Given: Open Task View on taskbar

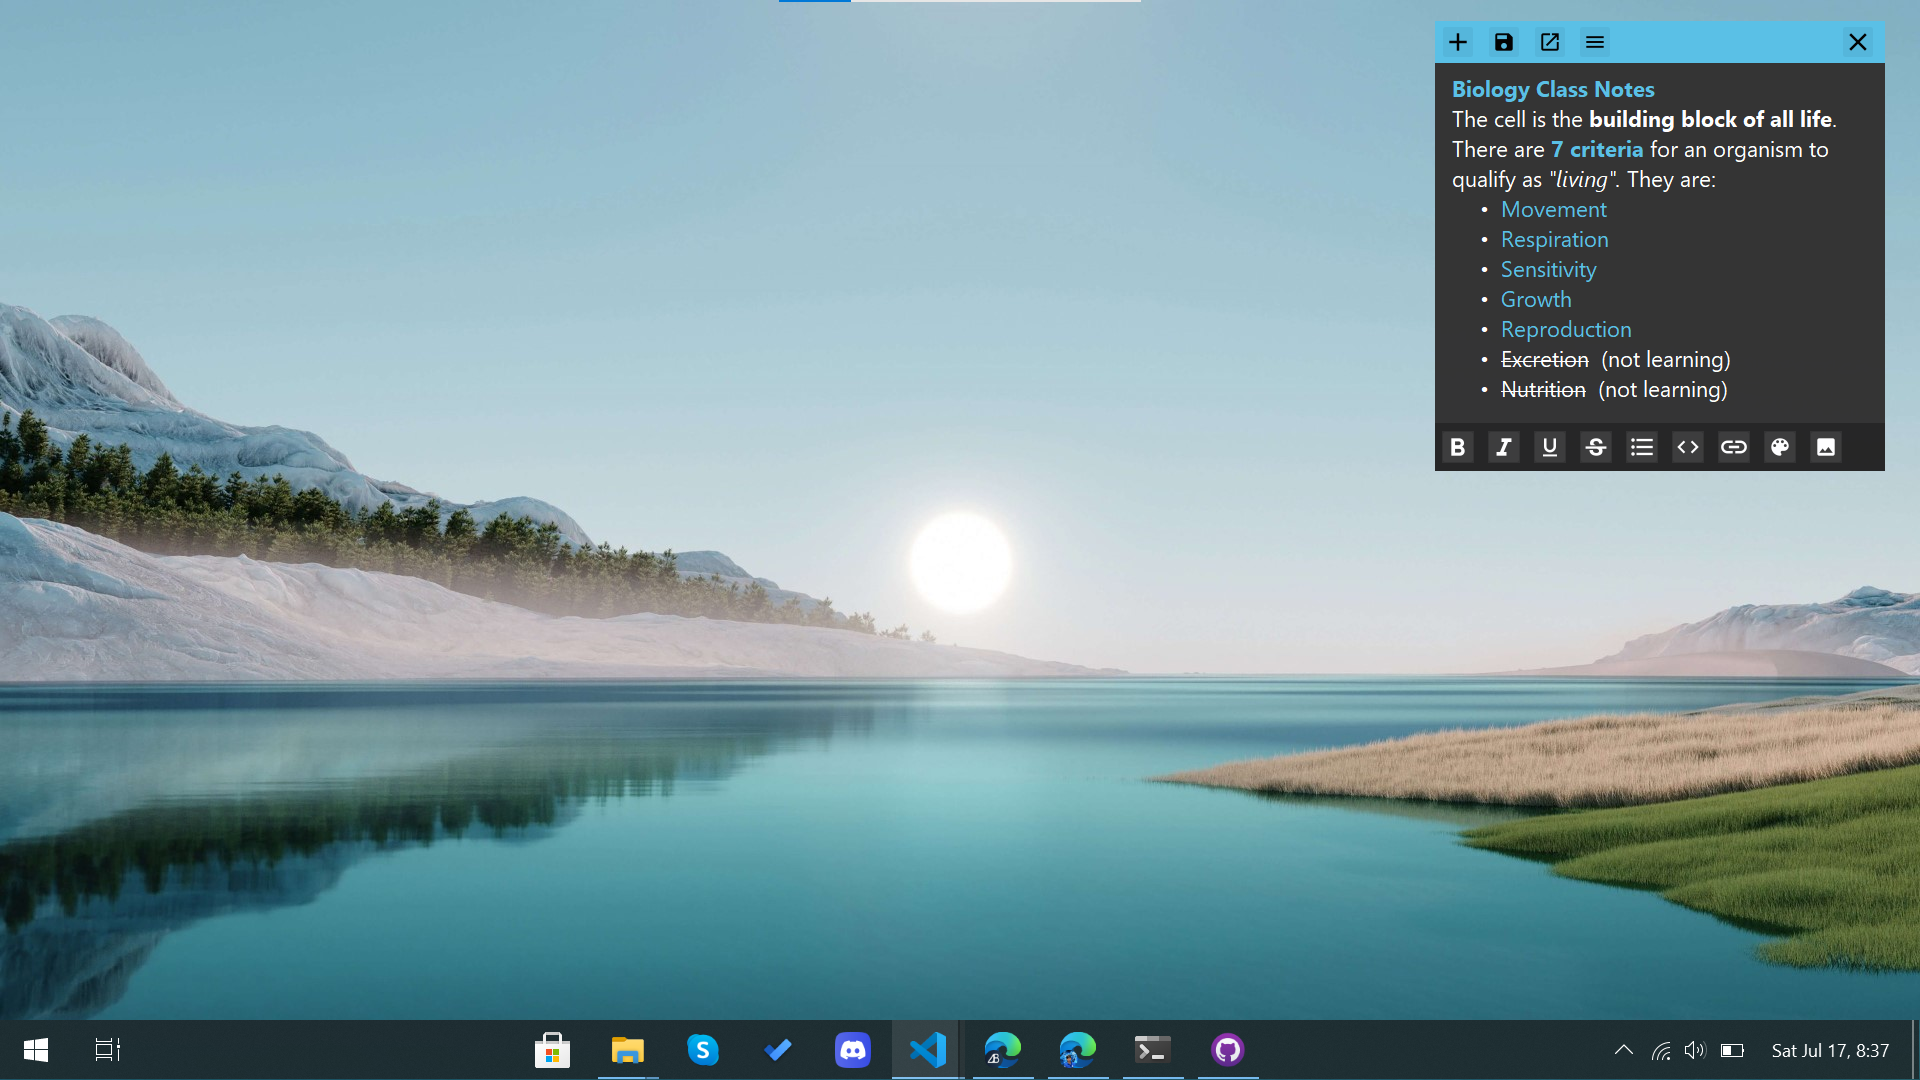Looking at the screenshot, I should click(x=107, y=1050).
